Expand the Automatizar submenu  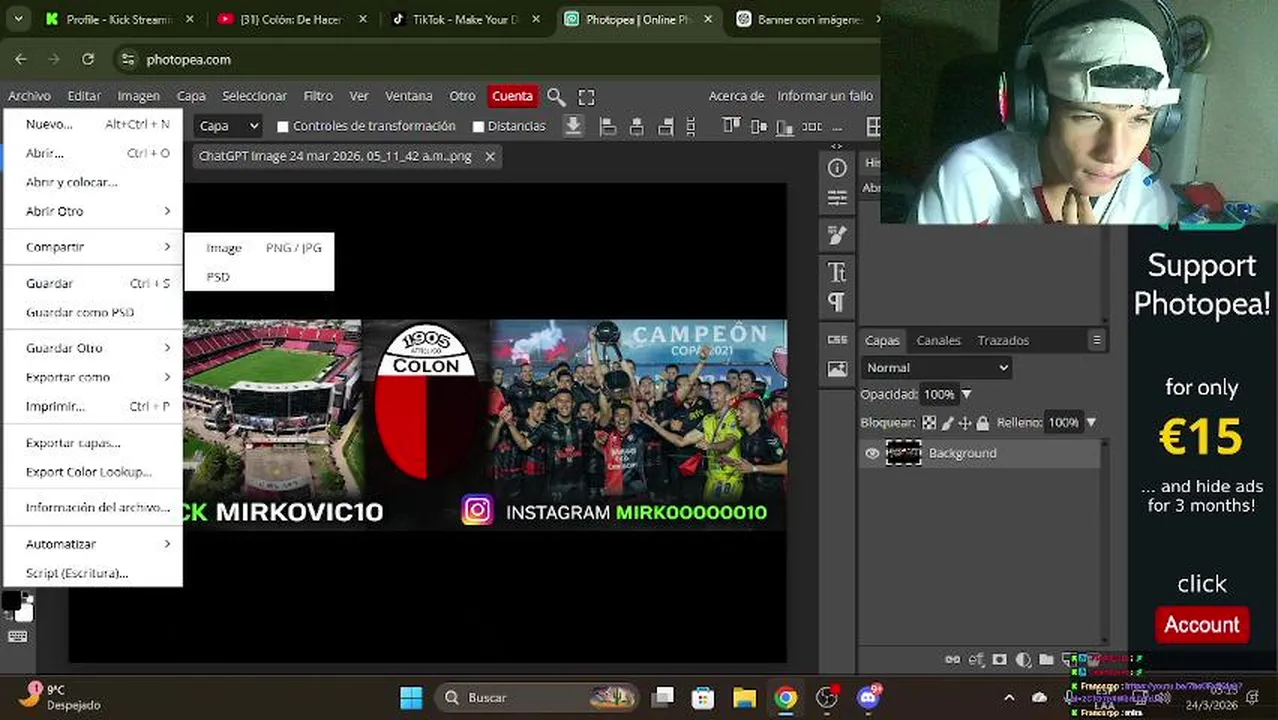click(x=93, y=544)
